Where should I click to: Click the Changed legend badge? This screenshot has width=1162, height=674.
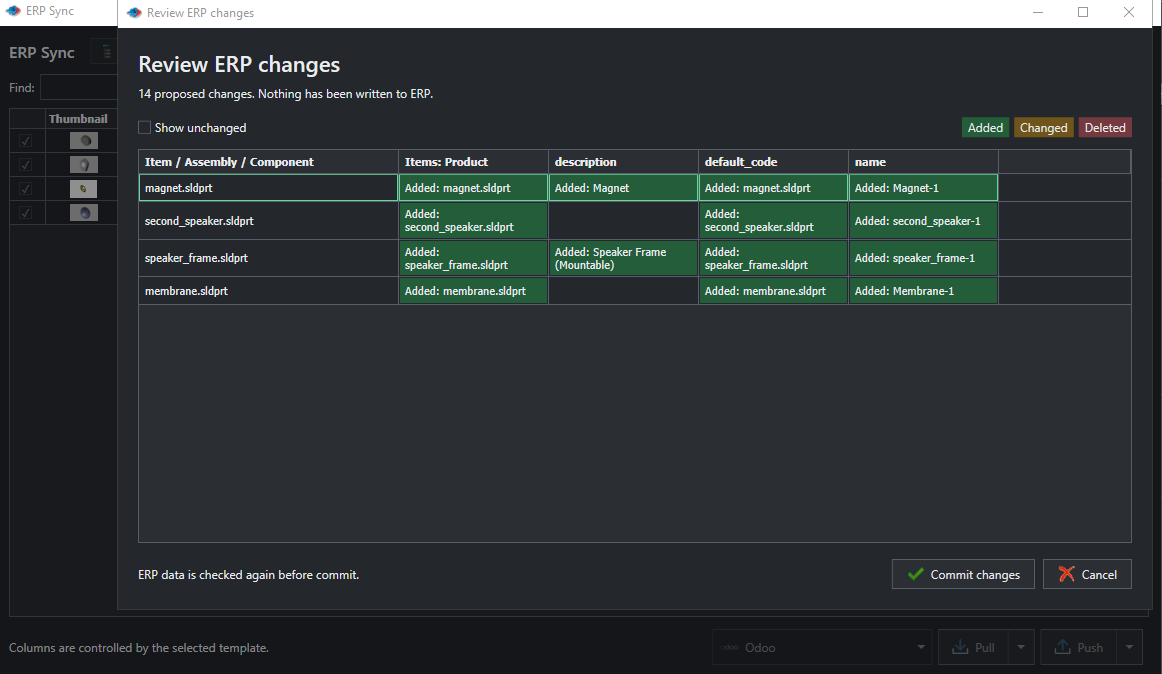[1043, 128]
